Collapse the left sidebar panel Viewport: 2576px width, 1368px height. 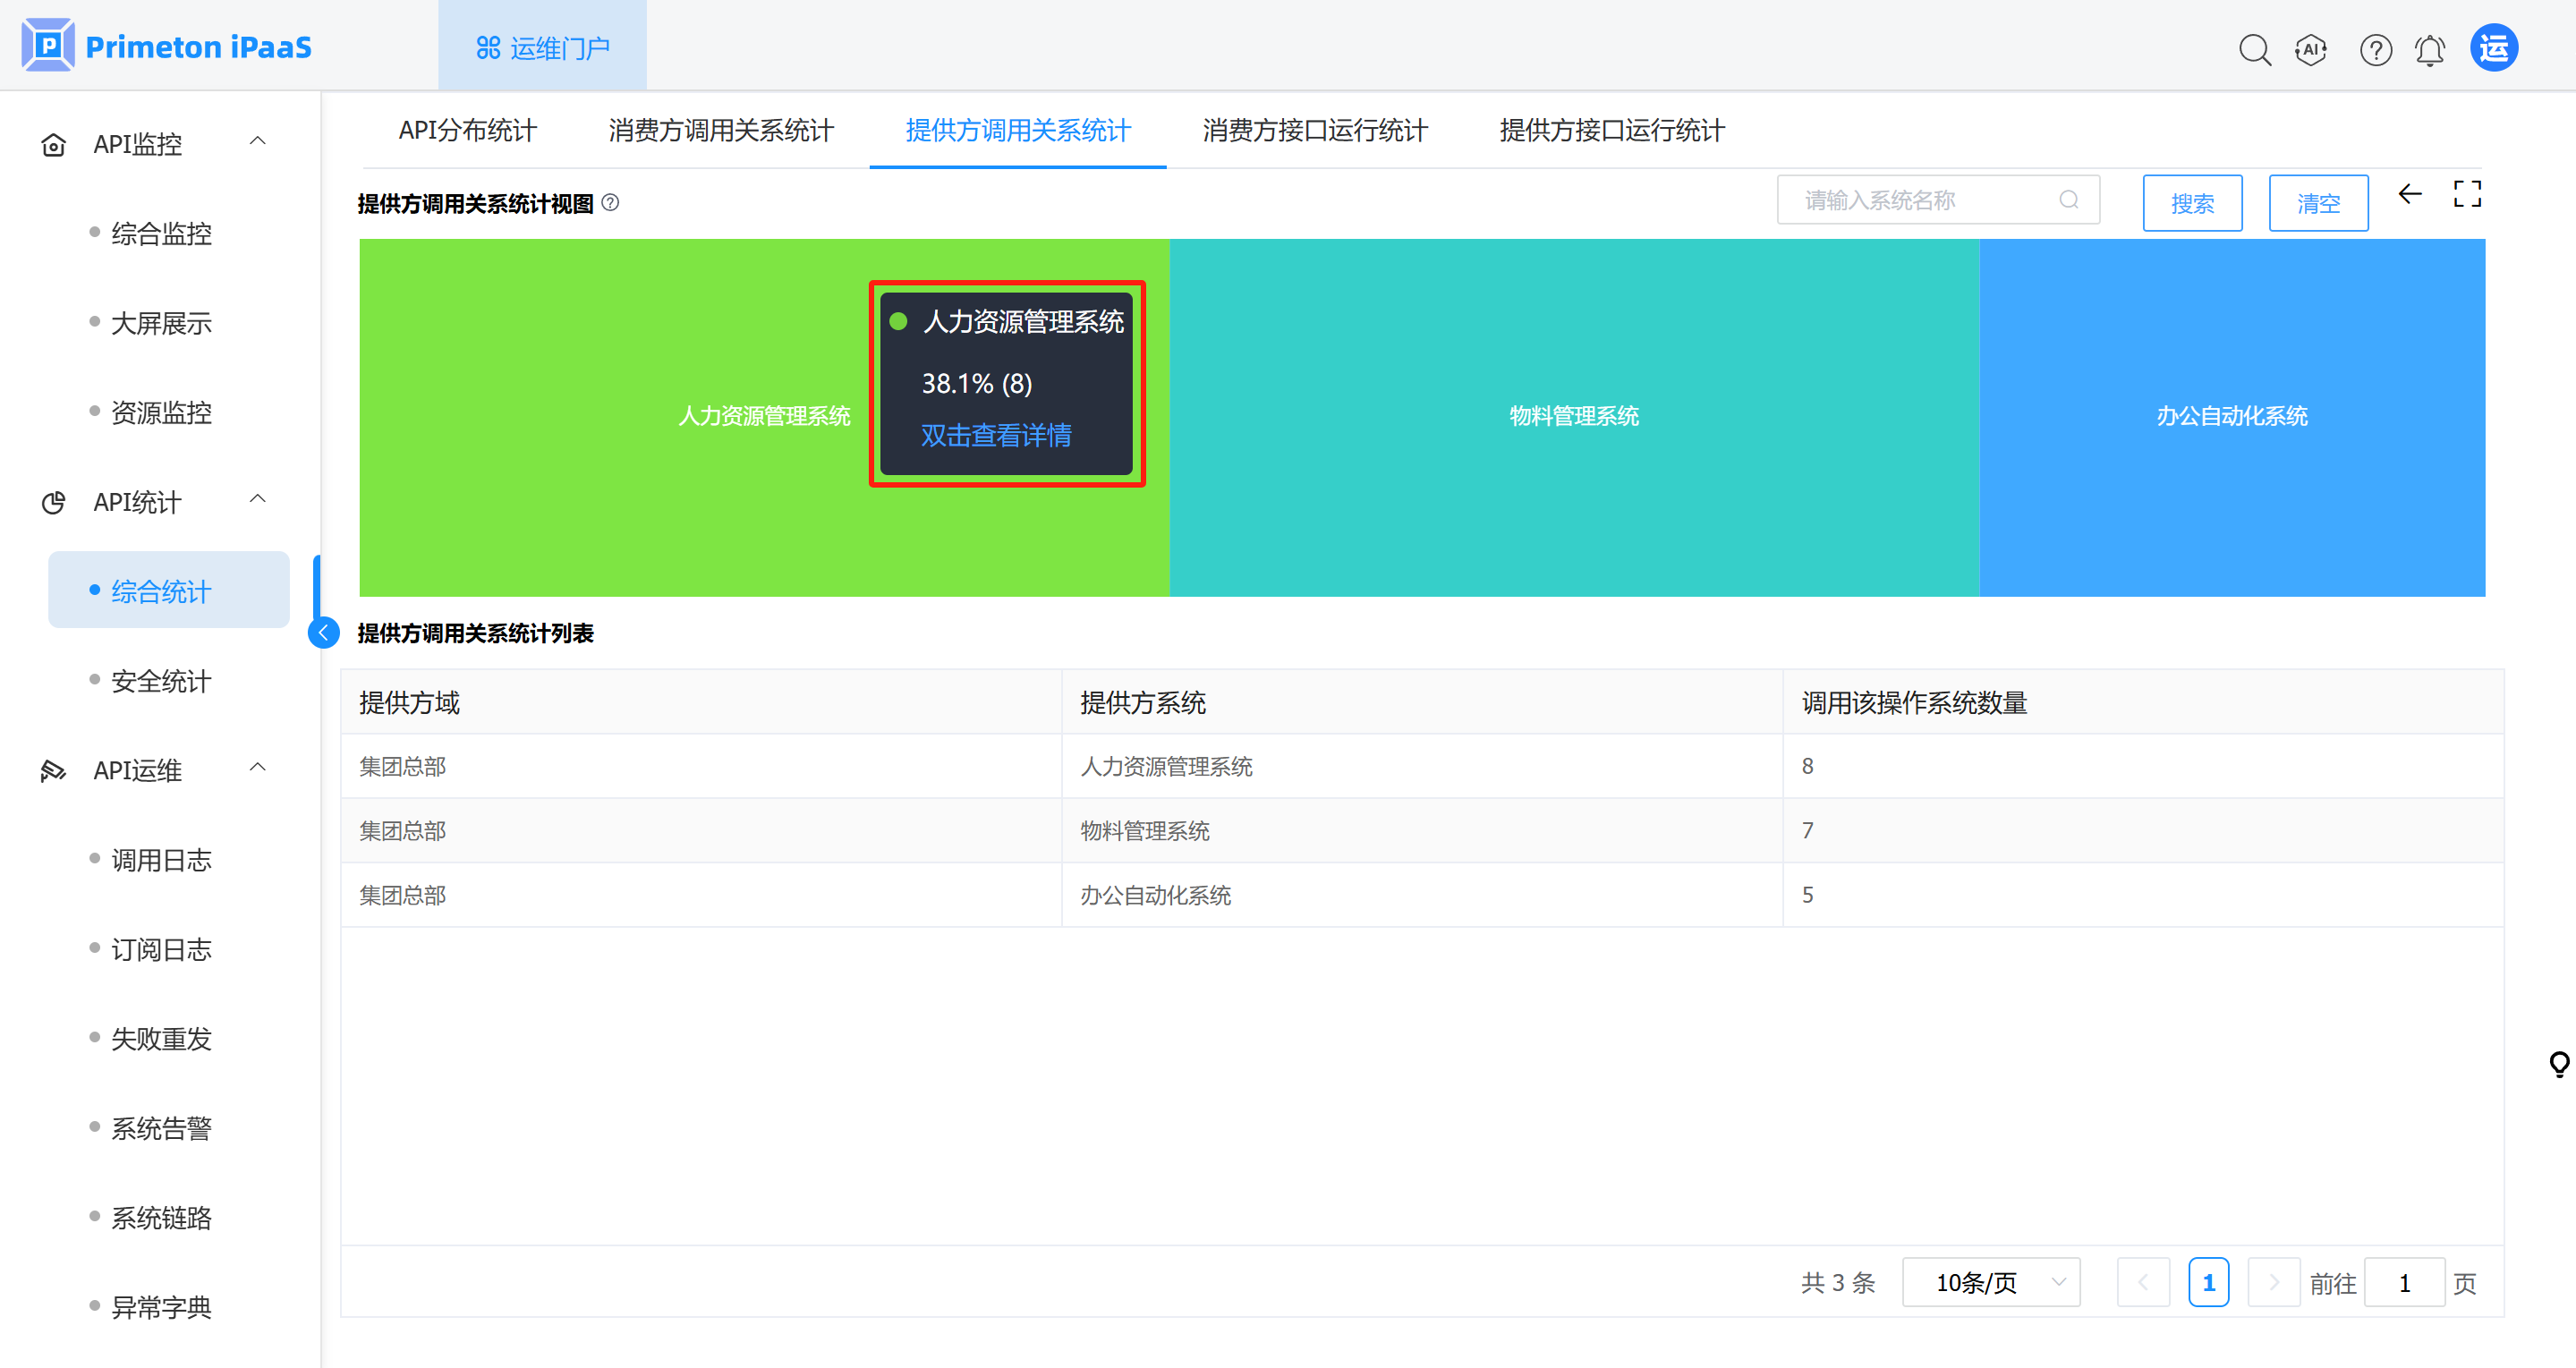[x=324, y=632]
